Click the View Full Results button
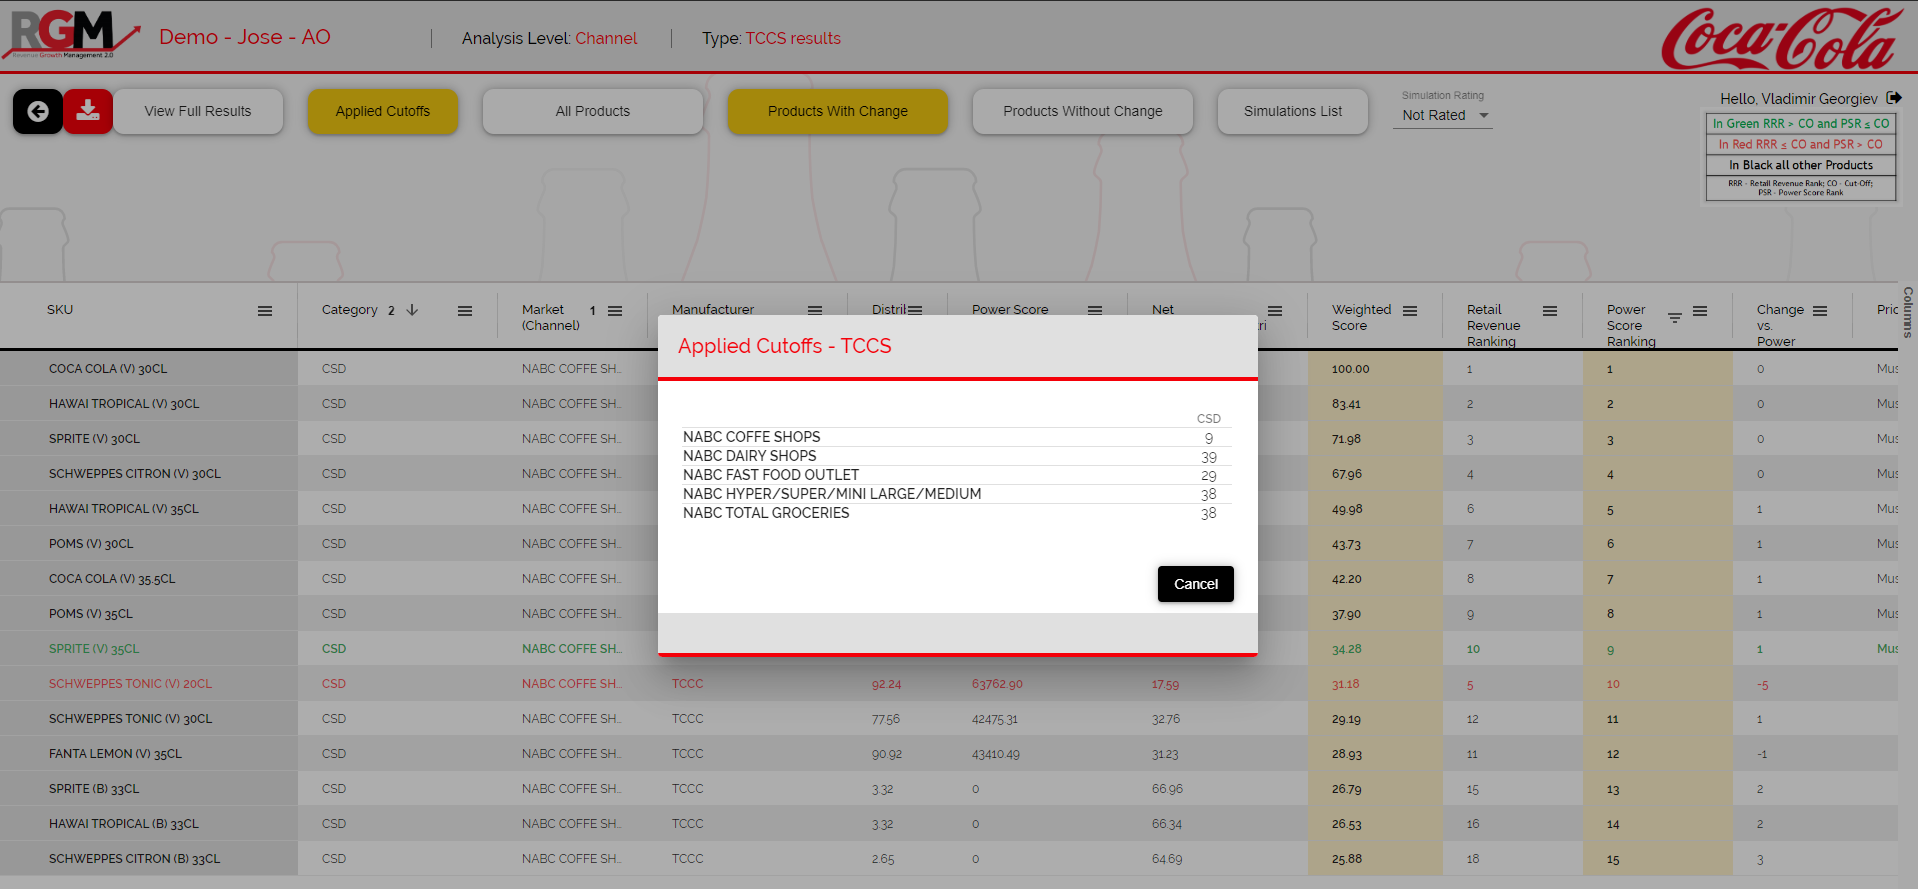 pos(198,111)
